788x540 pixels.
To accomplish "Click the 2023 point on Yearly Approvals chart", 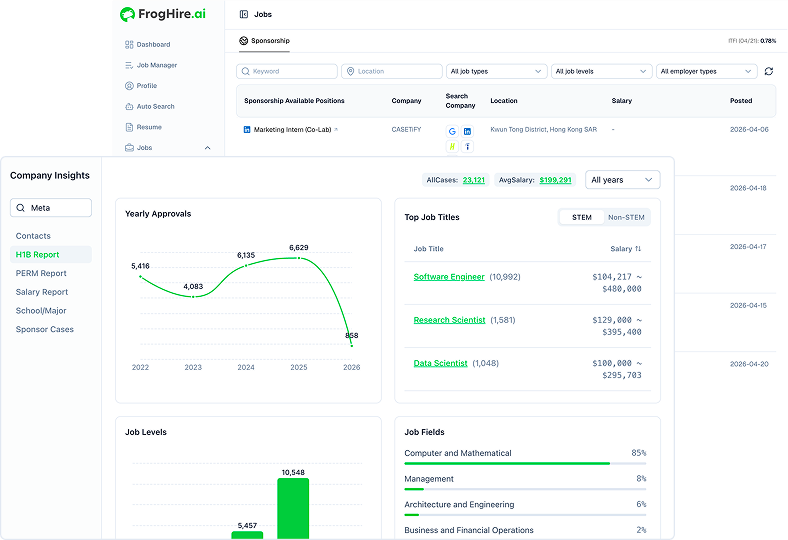I will click(x=193, y=297).
